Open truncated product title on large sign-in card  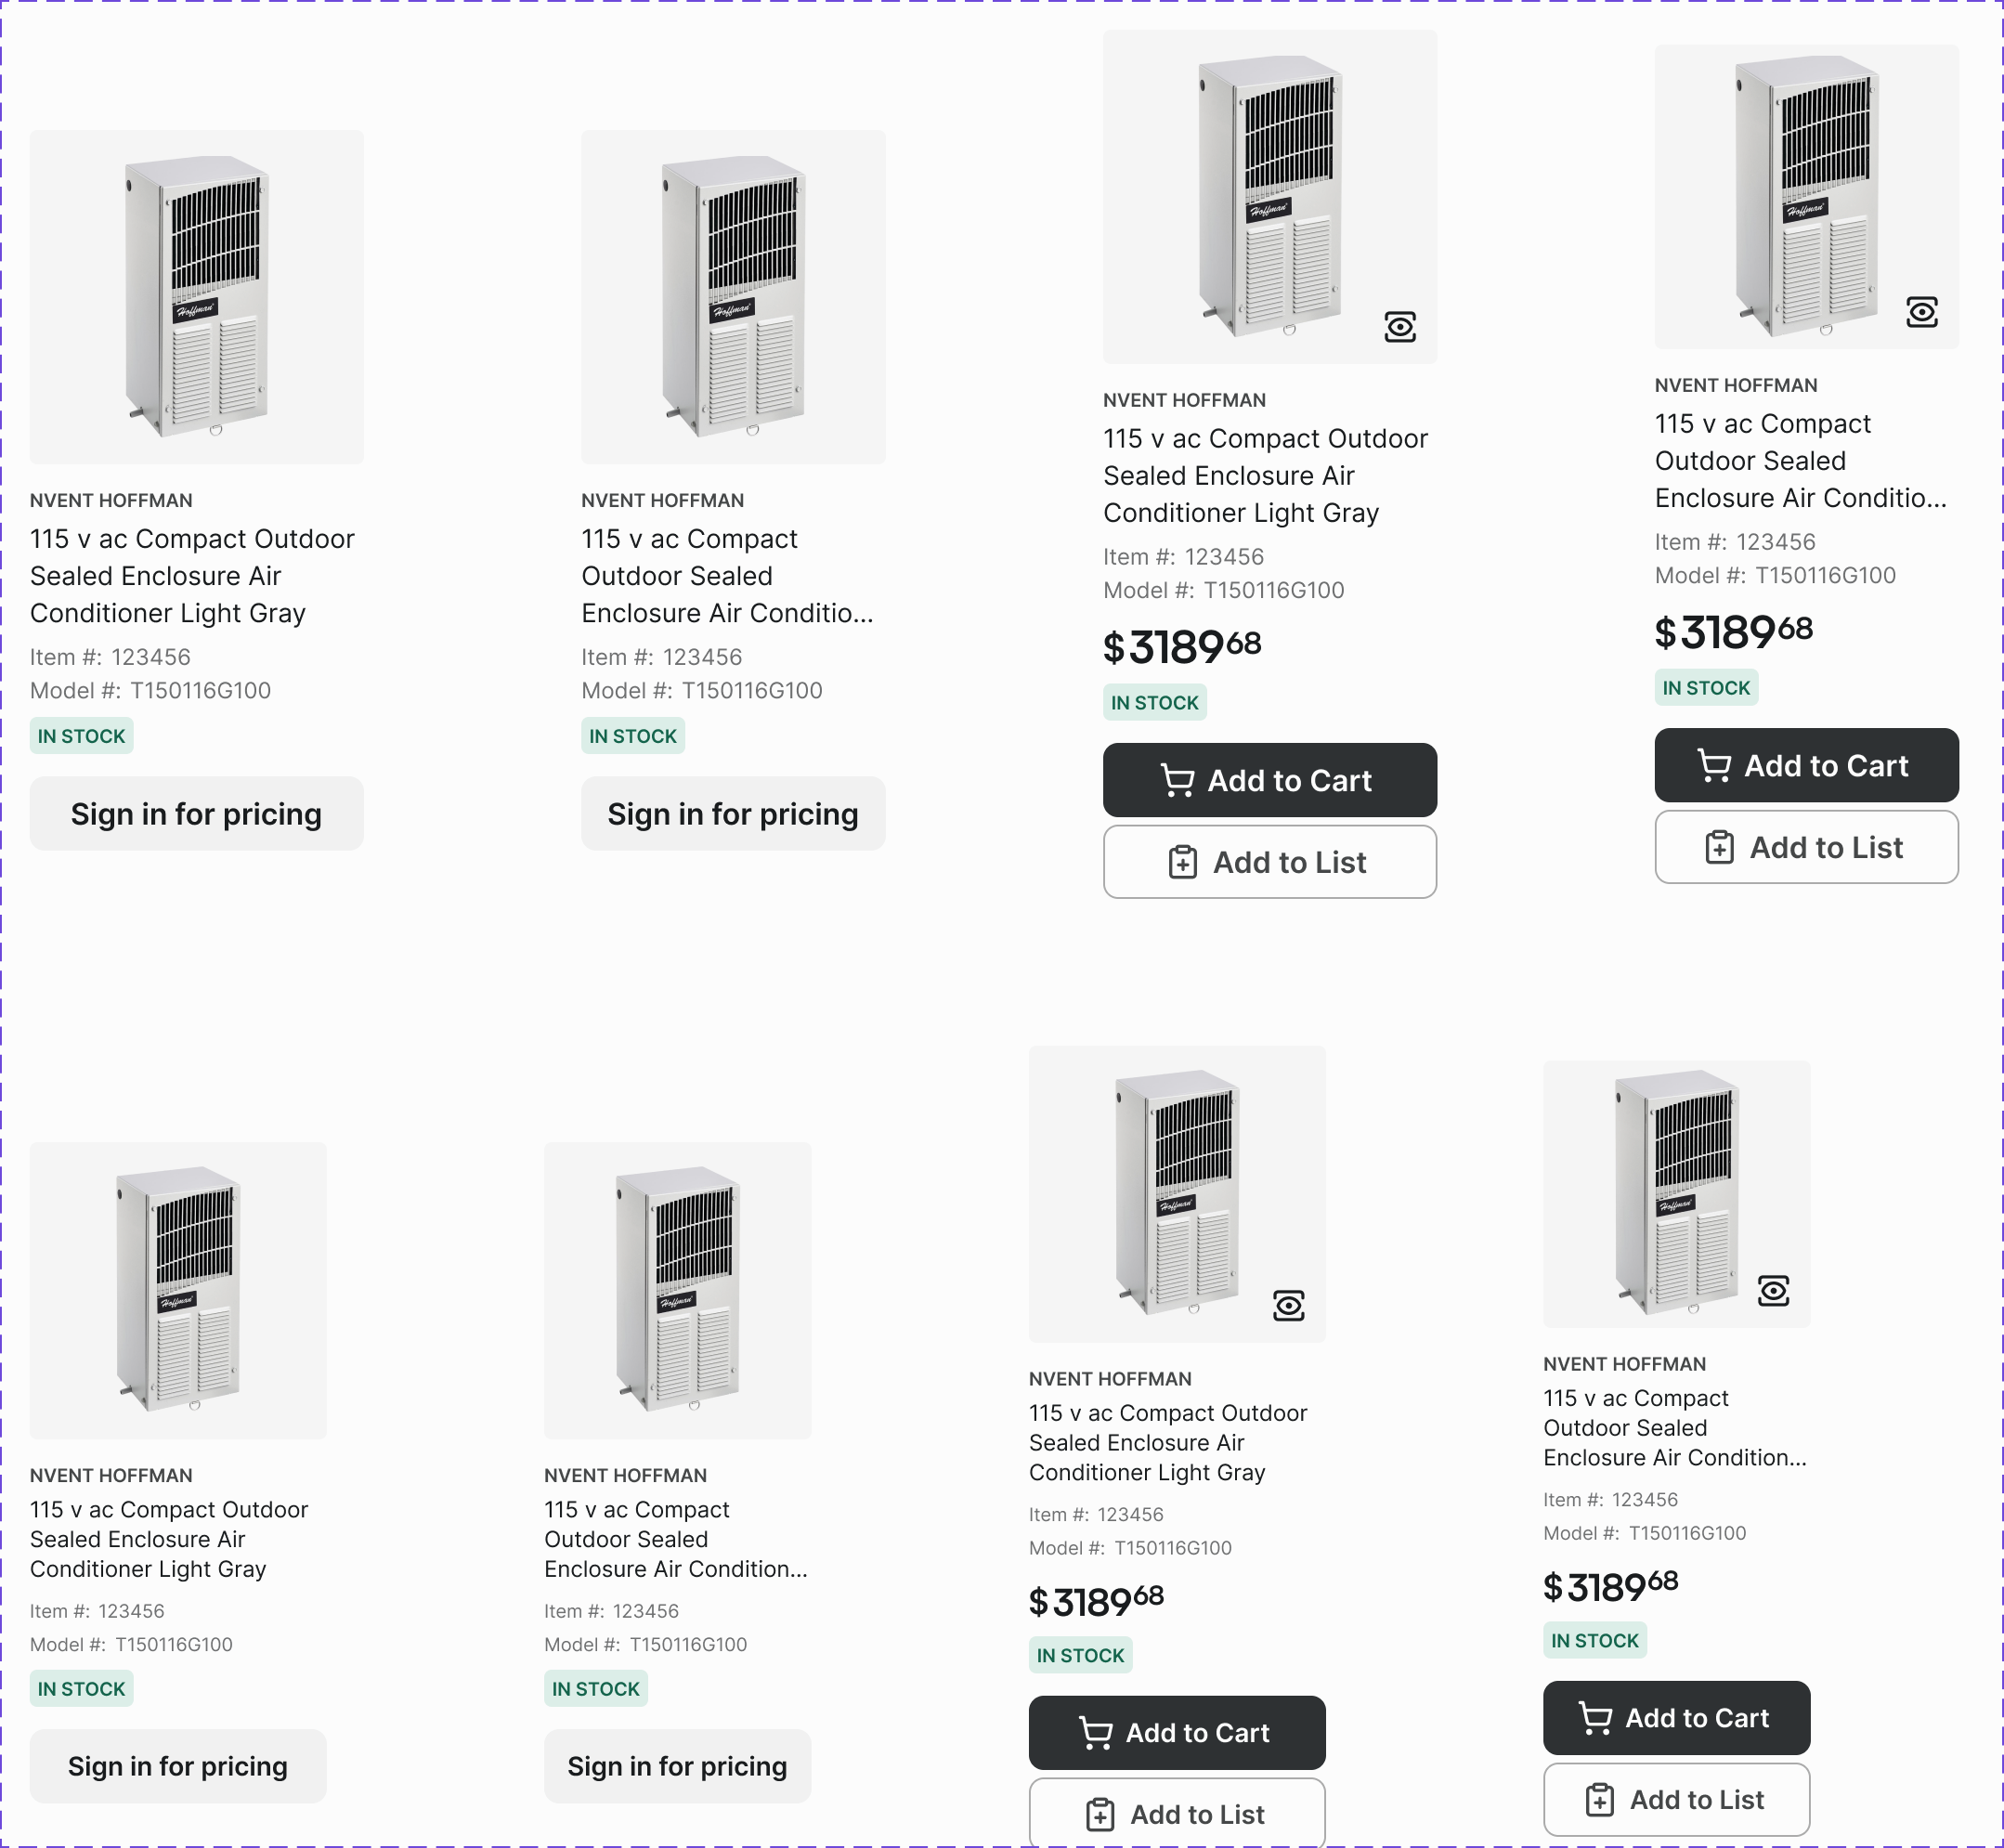click(x=727, y=576)
